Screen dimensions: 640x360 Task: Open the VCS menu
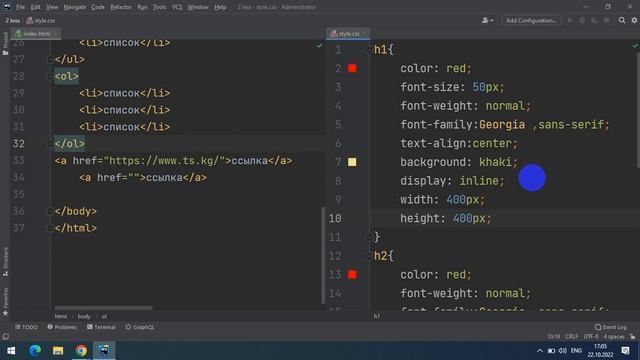[x=177, y=7]
